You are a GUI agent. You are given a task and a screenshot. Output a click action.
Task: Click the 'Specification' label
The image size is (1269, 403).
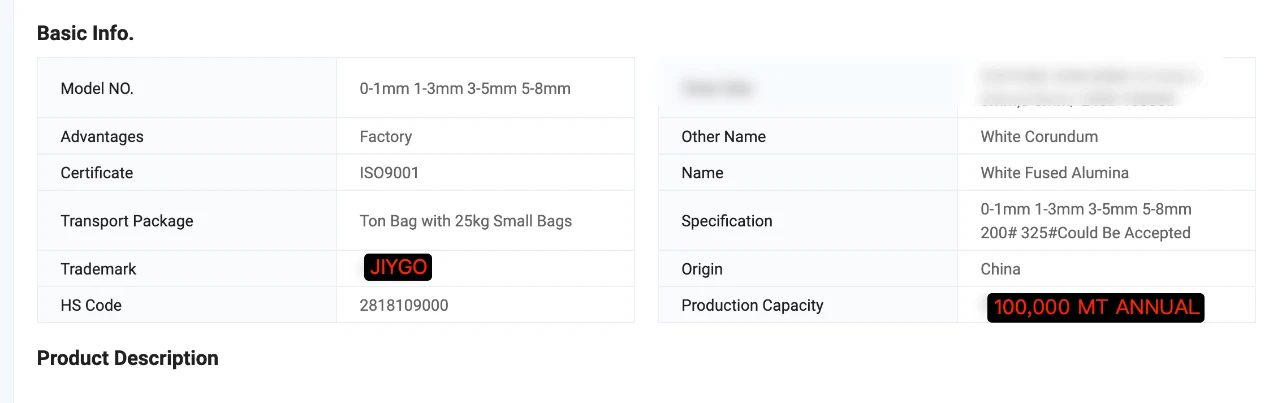pos(727,220)
